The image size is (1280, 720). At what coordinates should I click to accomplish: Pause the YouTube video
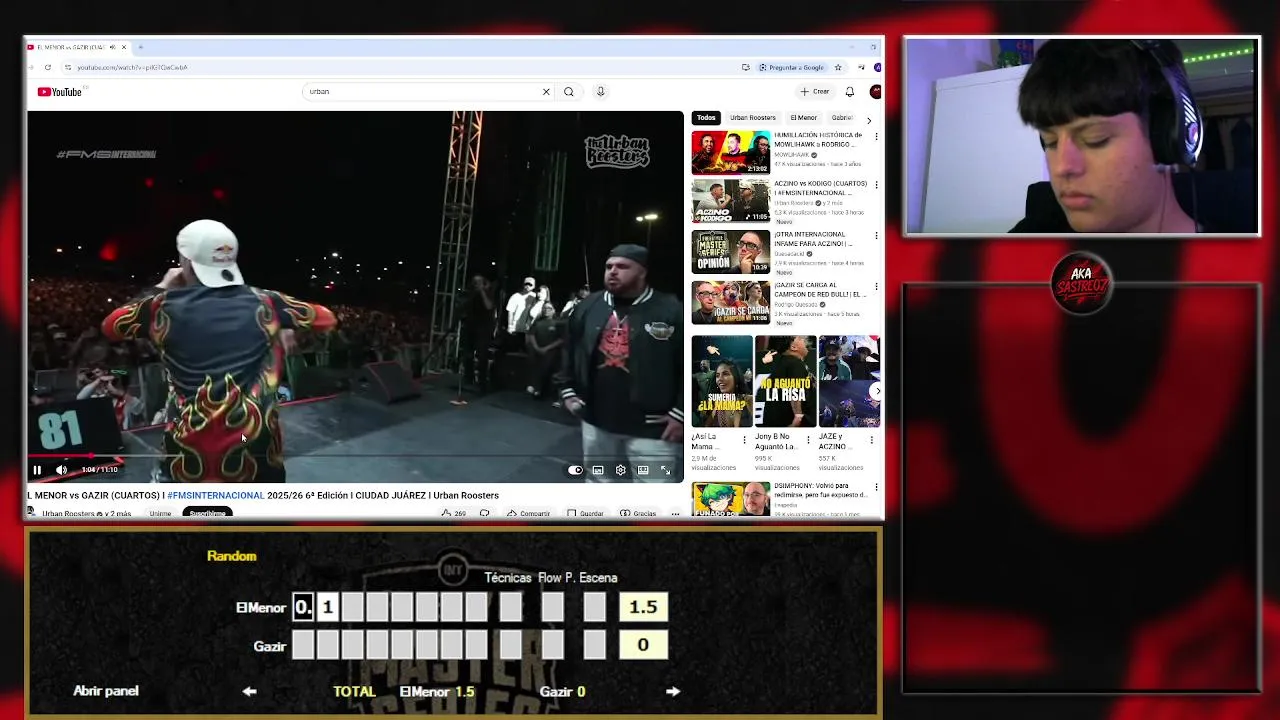[x=37, y=470]
